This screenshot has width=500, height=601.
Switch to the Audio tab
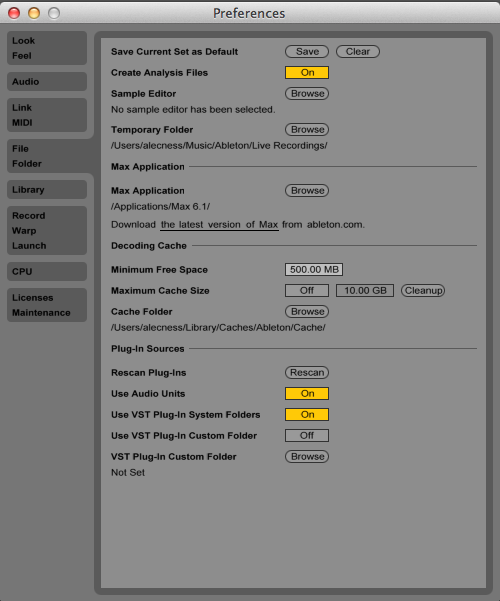47,82
